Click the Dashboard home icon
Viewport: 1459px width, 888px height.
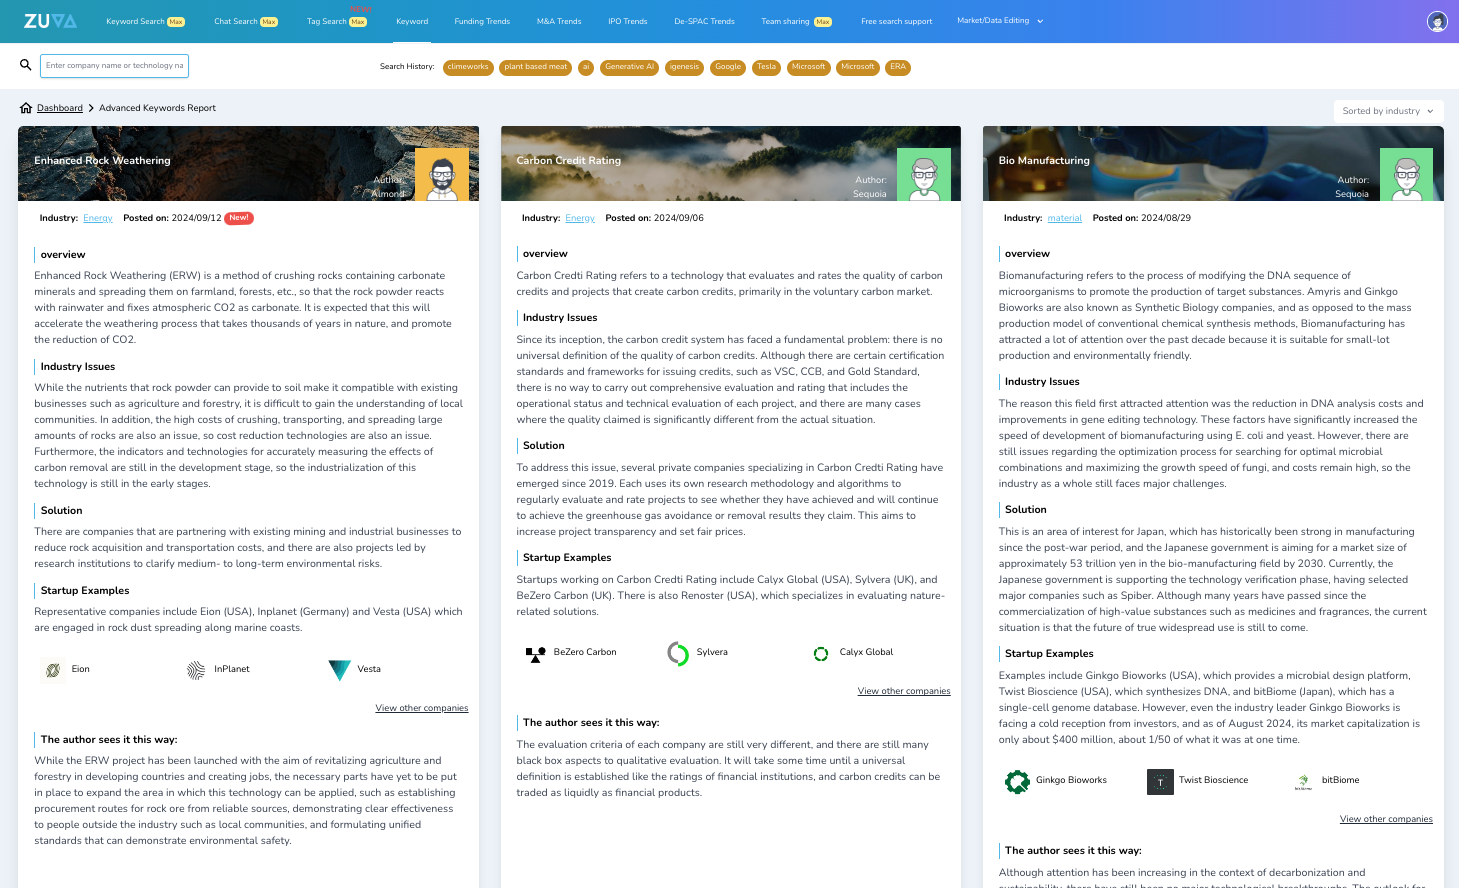[26, 108]
